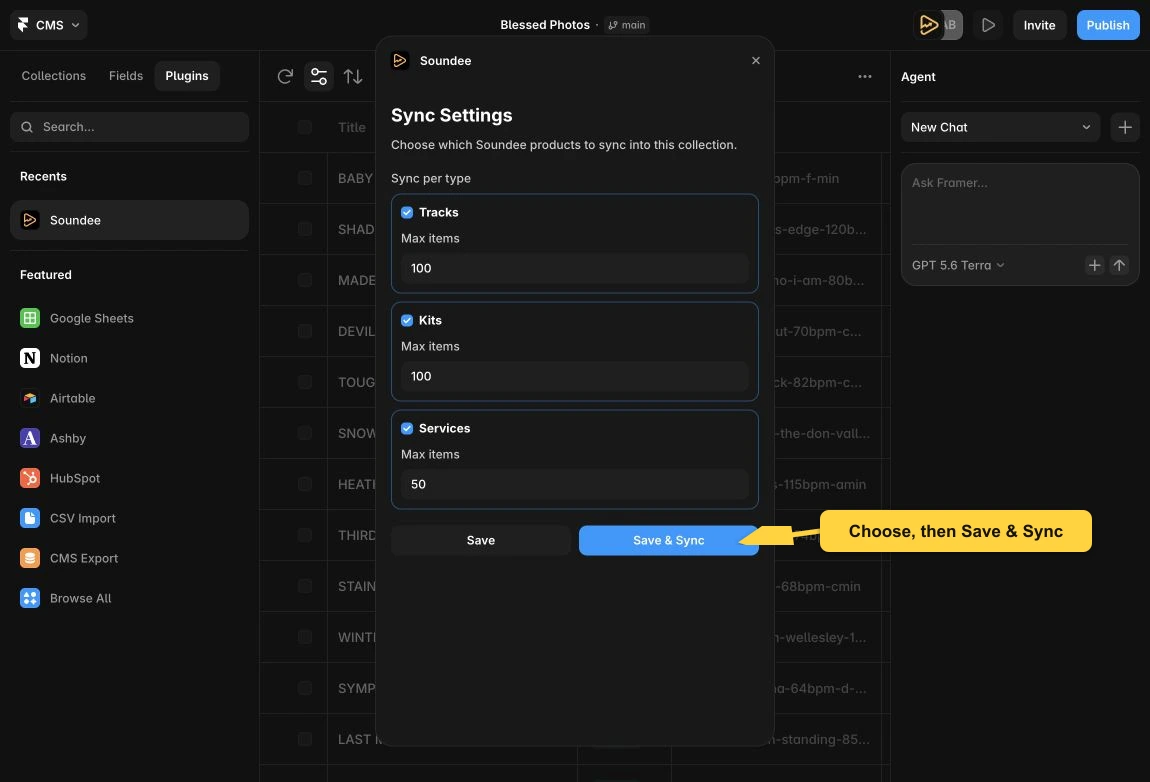1150x782 pixels.
Task: Click the filter sliders toolbar icon
Action: coord(319,76)
